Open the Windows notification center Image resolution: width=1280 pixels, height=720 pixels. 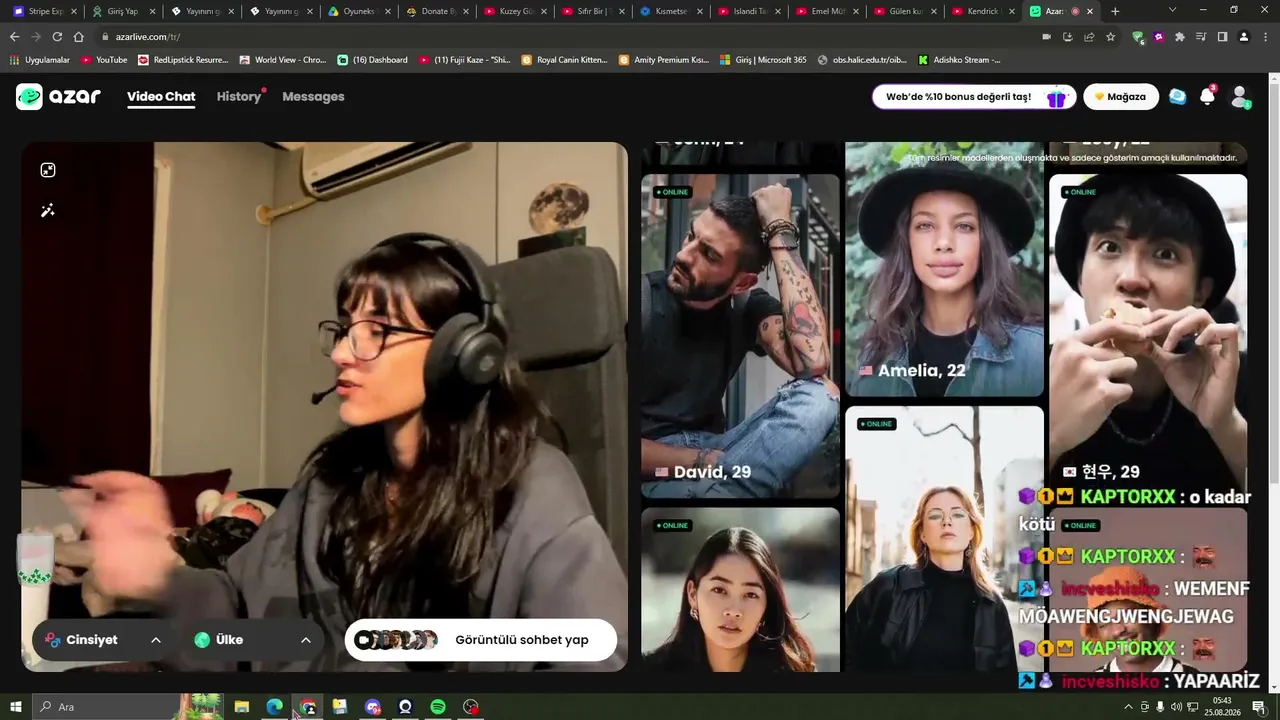pyautogui.click(x=1259, y=707)
